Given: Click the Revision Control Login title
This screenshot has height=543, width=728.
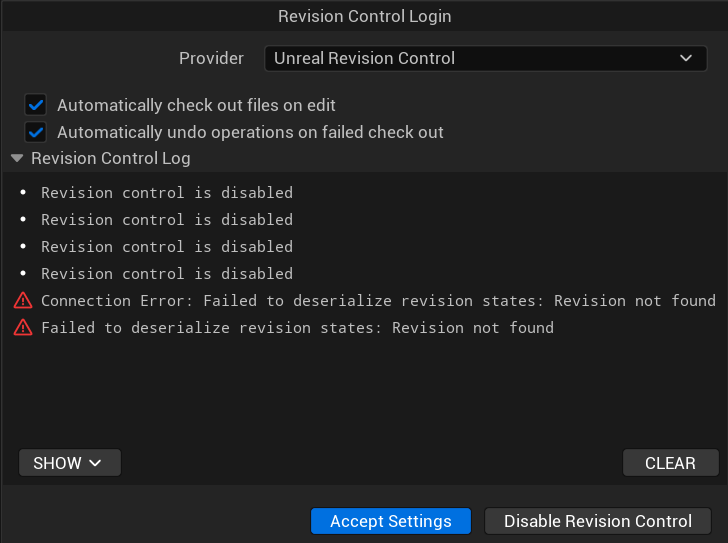Looking at the screenshot, I should coord(364,16).
